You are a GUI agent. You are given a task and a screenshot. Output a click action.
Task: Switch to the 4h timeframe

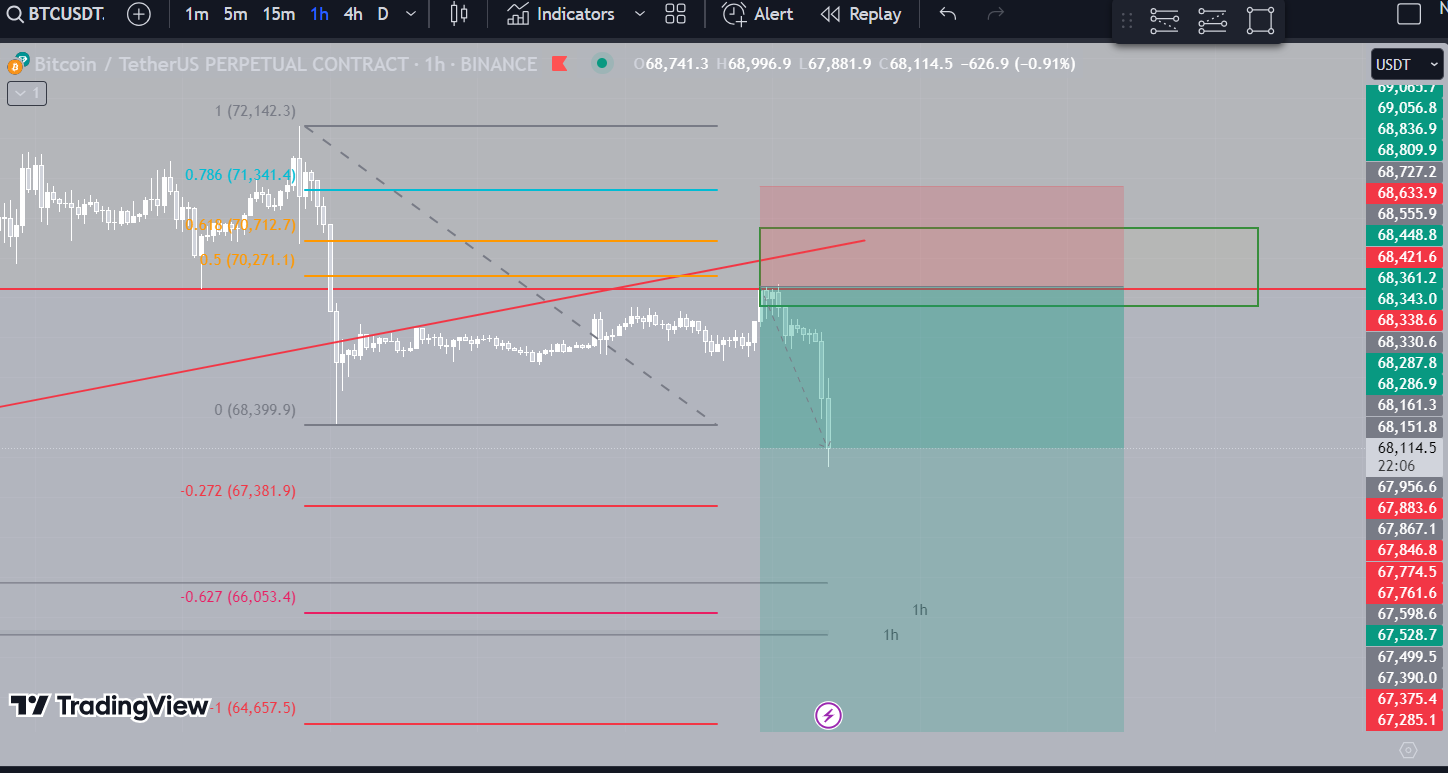coord(353,14)
